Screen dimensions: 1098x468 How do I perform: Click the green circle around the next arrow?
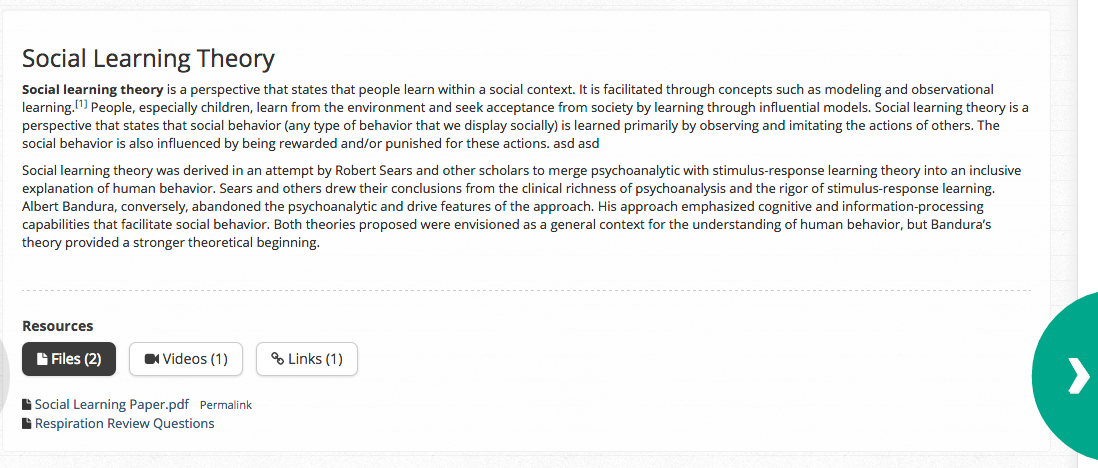point(1065,376)
